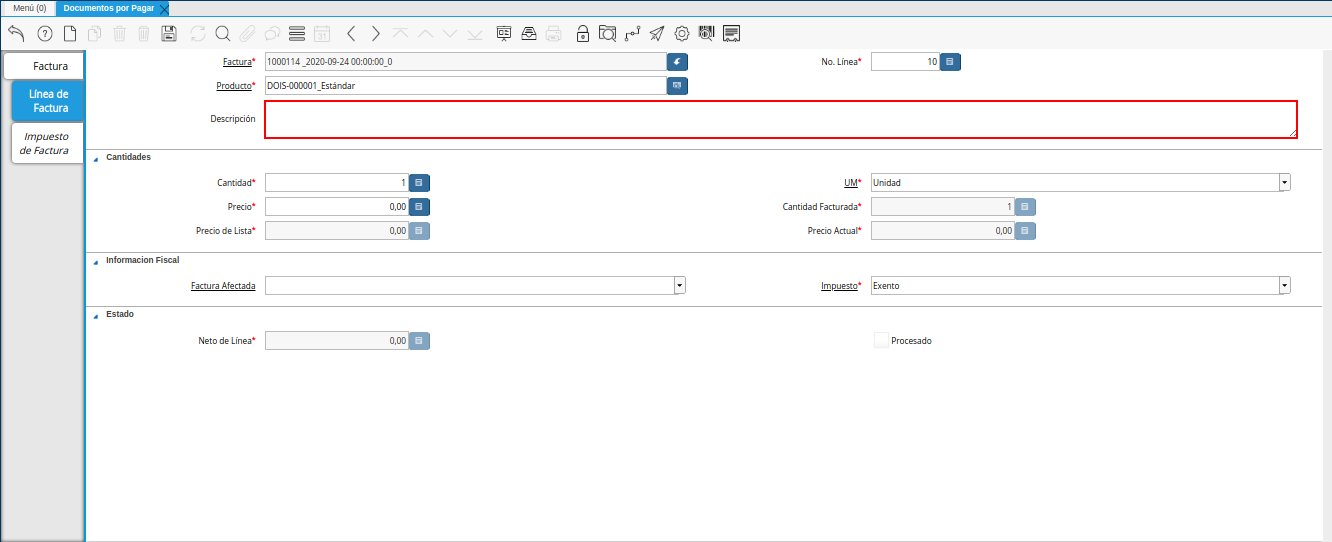1332x542 pixels.
Task: Collapse the Informacion Fiscal section
Action: point(96,261)
